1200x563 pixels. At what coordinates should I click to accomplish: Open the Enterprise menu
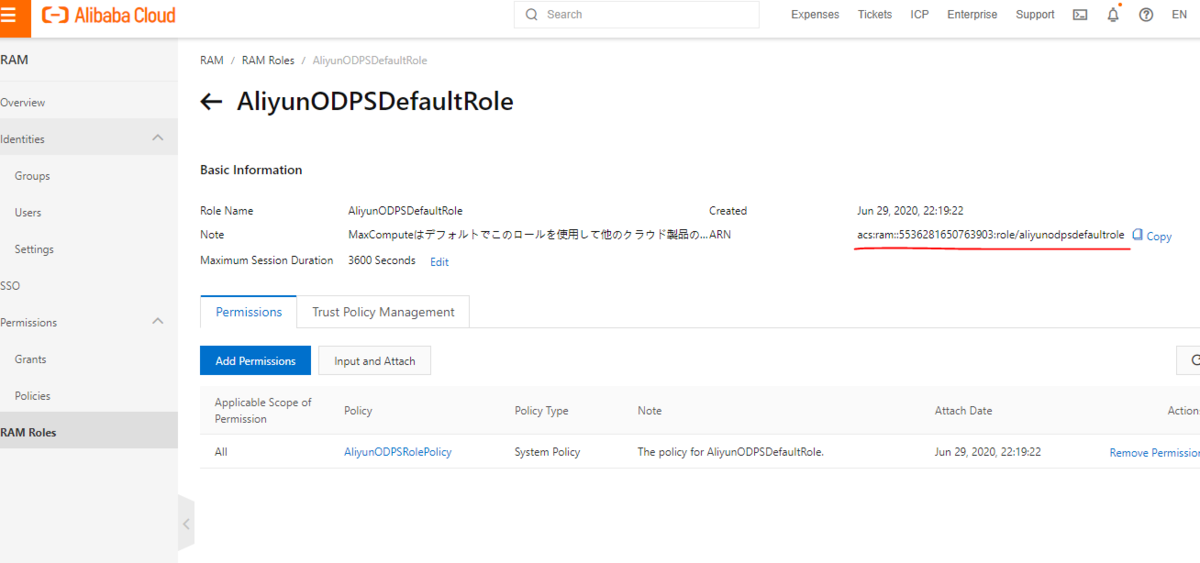(972, 15)
